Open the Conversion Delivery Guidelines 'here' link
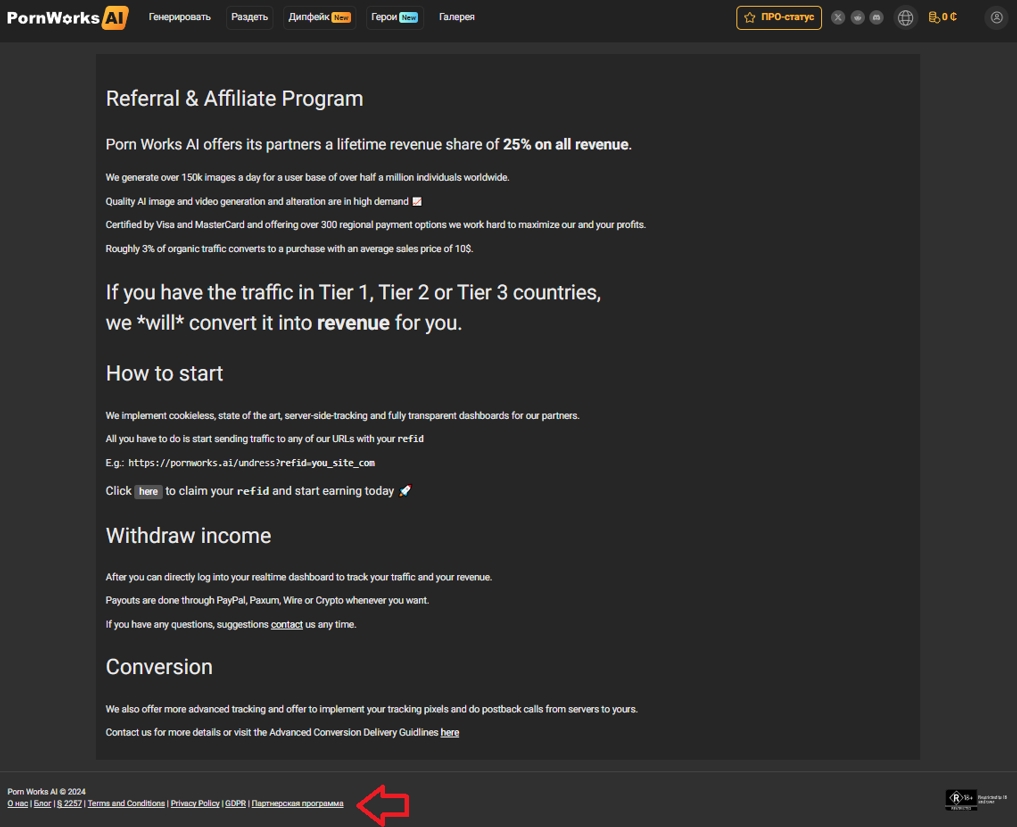 [x=449, y=732]
